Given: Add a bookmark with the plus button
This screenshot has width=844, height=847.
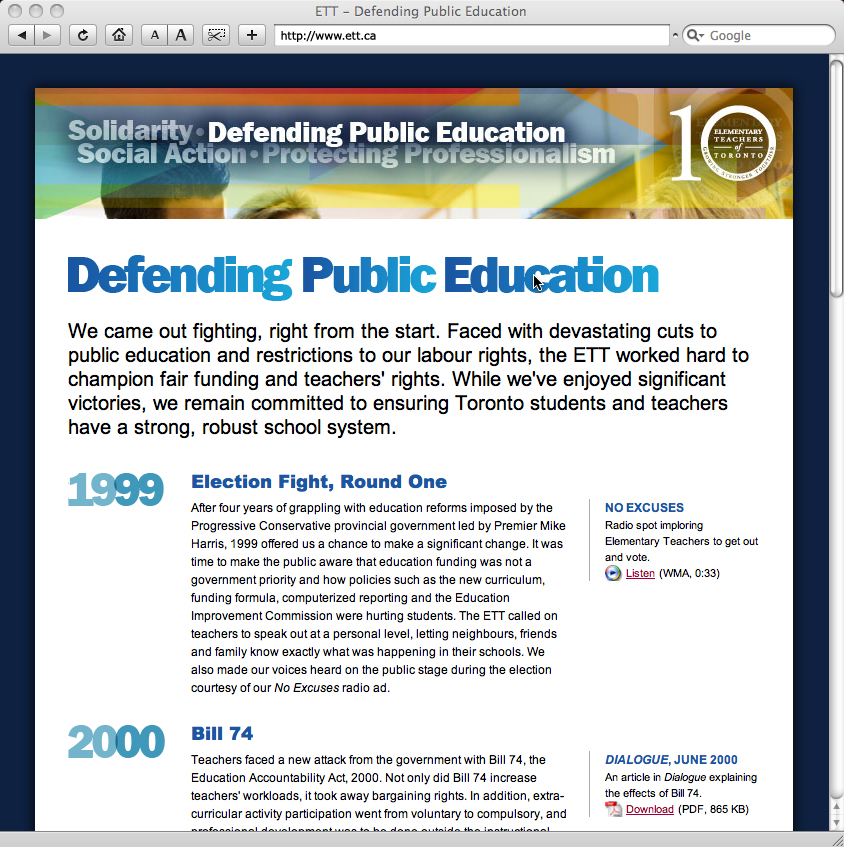Looking at the screenshot, I should pyautogui.click(x=252, y=36).
